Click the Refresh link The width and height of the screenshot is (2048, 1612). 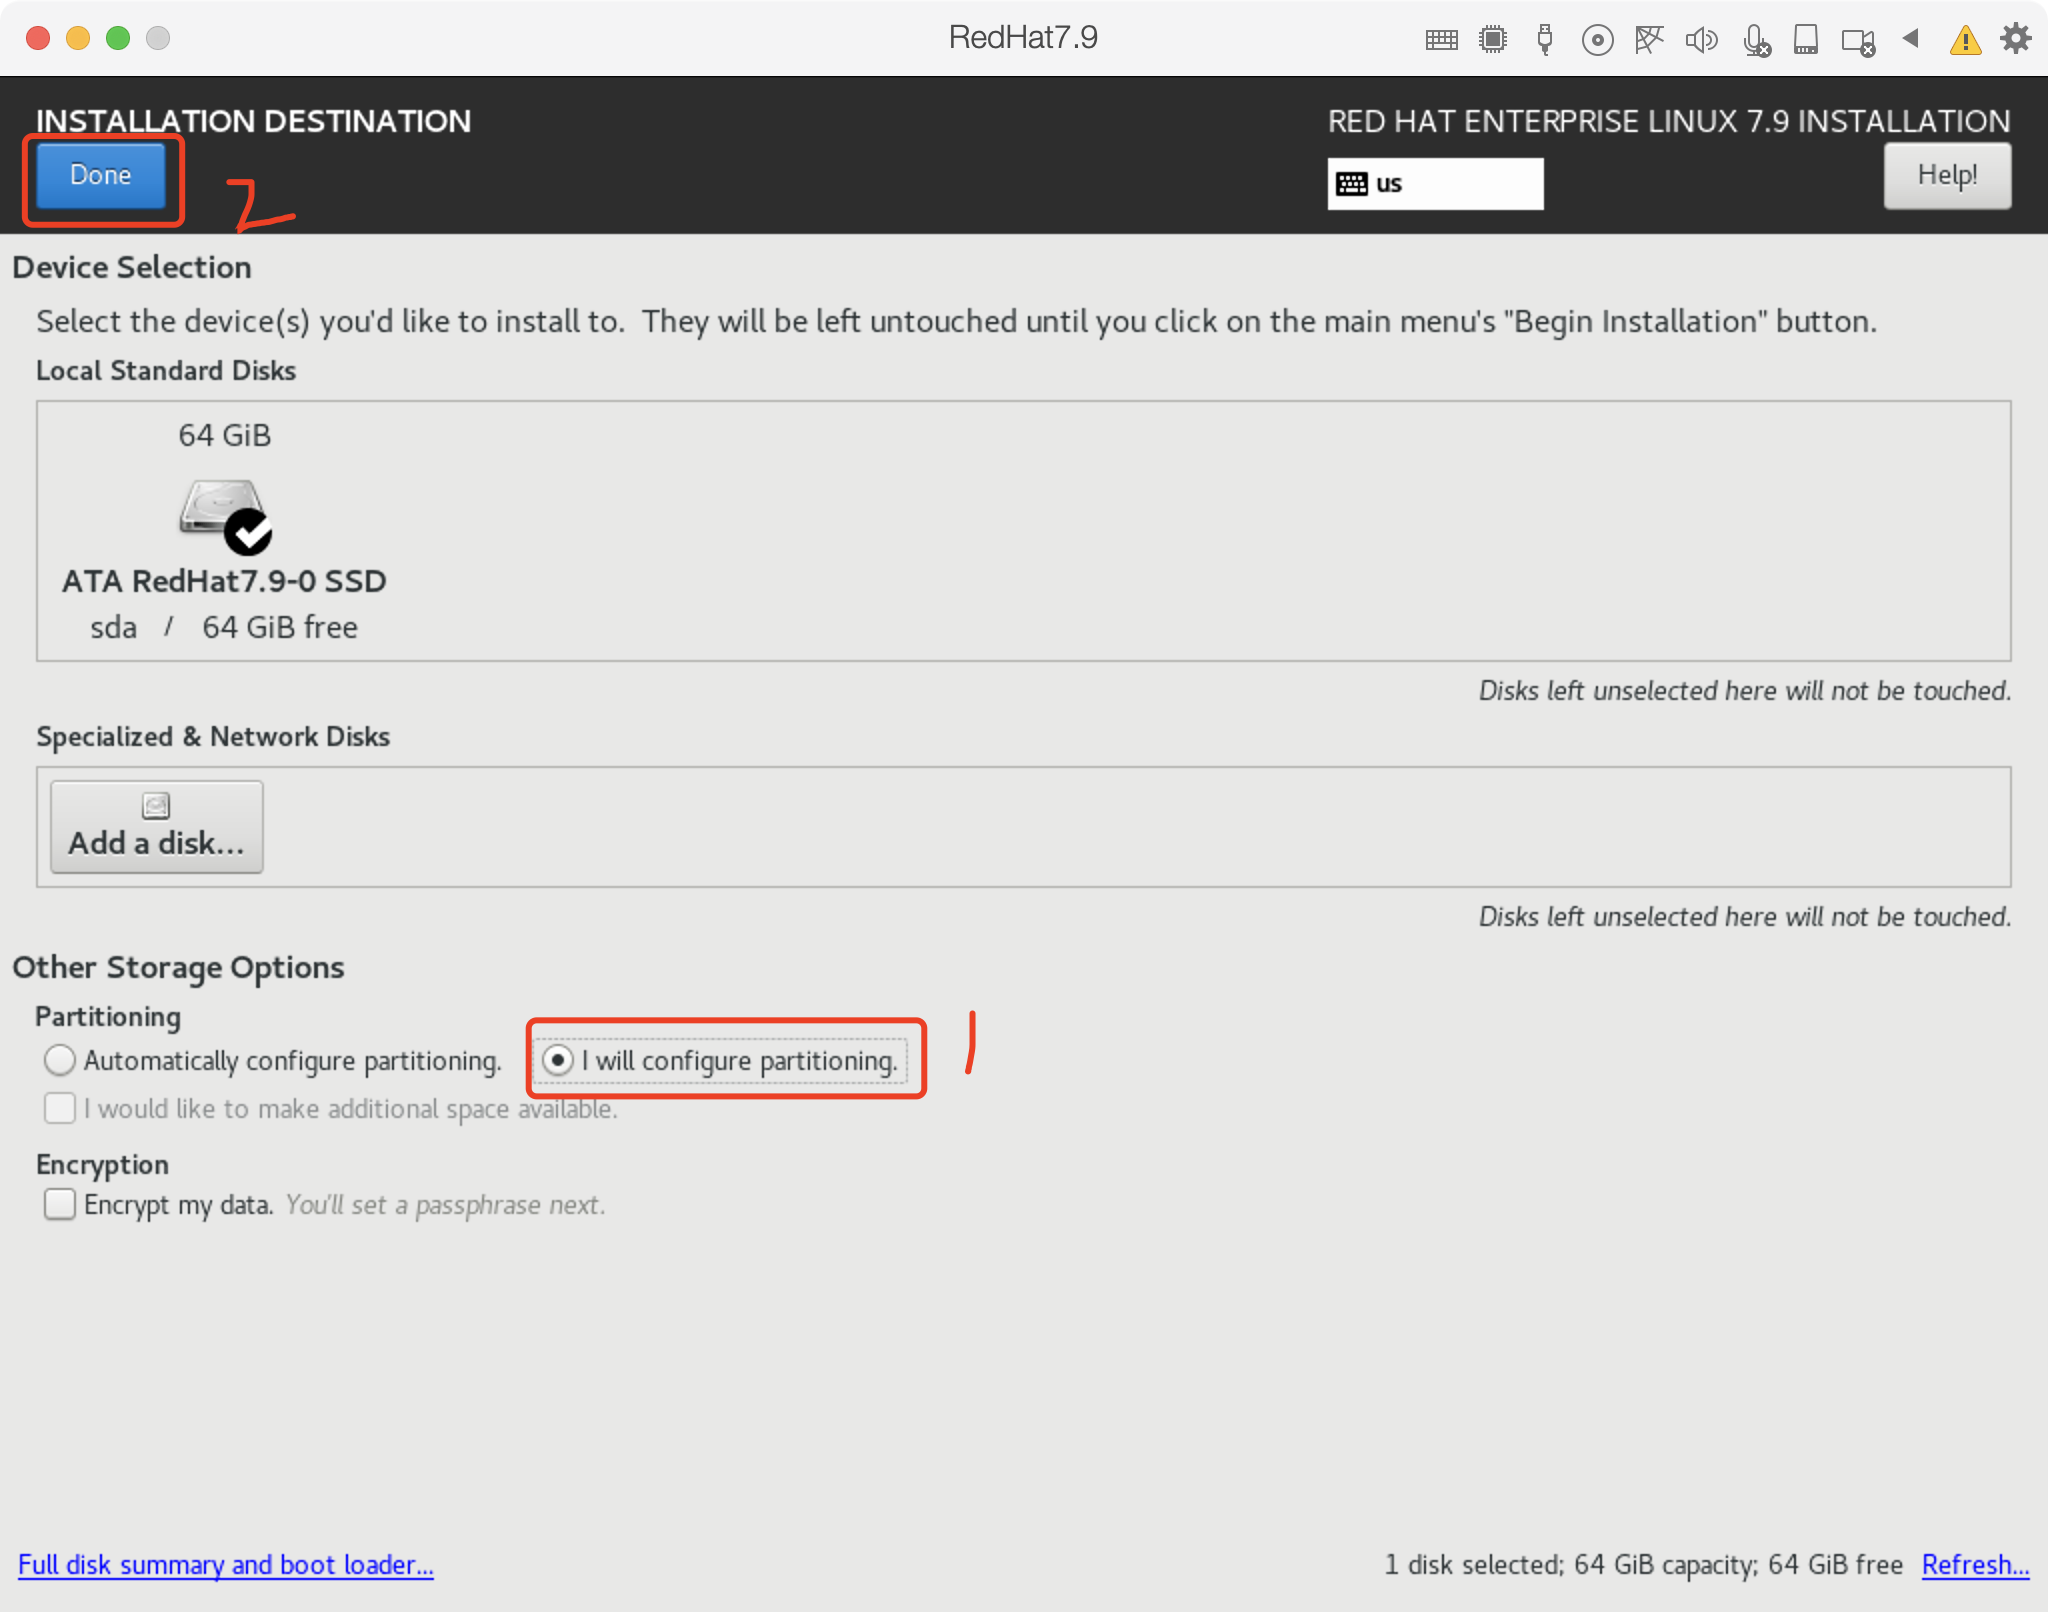pyautogui.click(x=1974, y=1564)
